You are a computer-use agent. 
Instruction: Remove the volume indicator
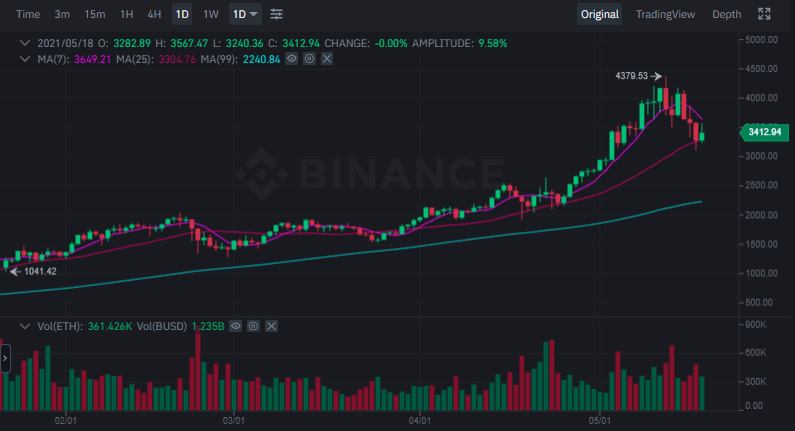pos(271,326)
